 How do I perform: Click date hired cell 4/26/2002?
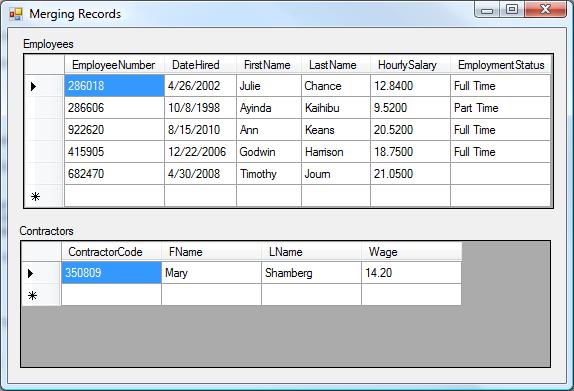tap(200, 86)
